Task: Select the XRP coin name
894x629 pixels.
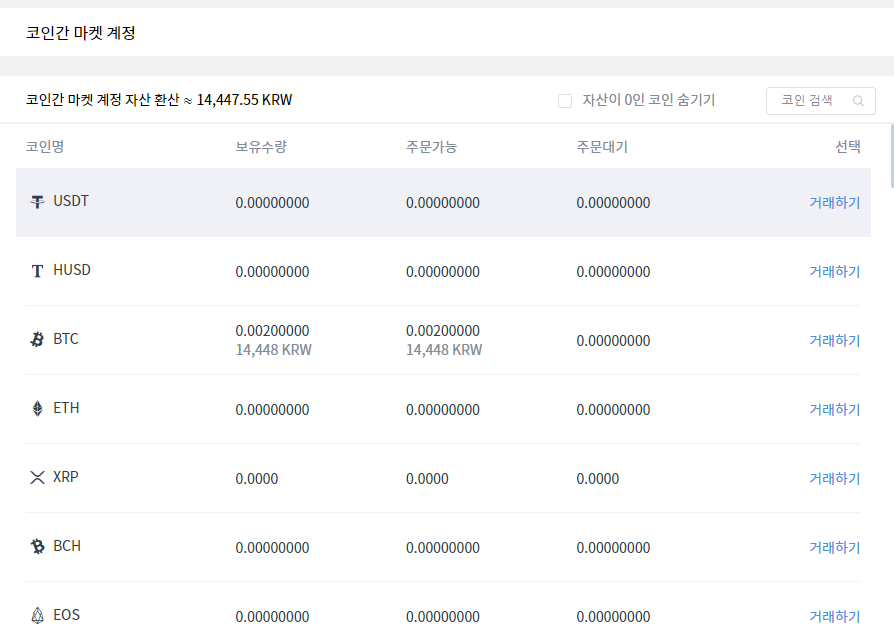Action: pos(66,477)
